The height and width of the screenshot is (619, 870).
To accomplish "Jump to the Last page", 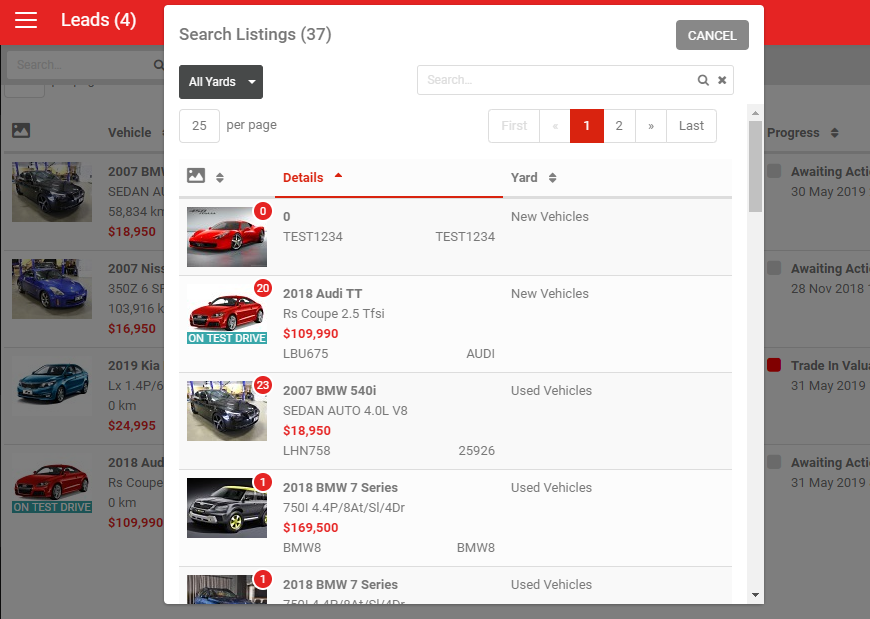I will [x=691, y=126].
